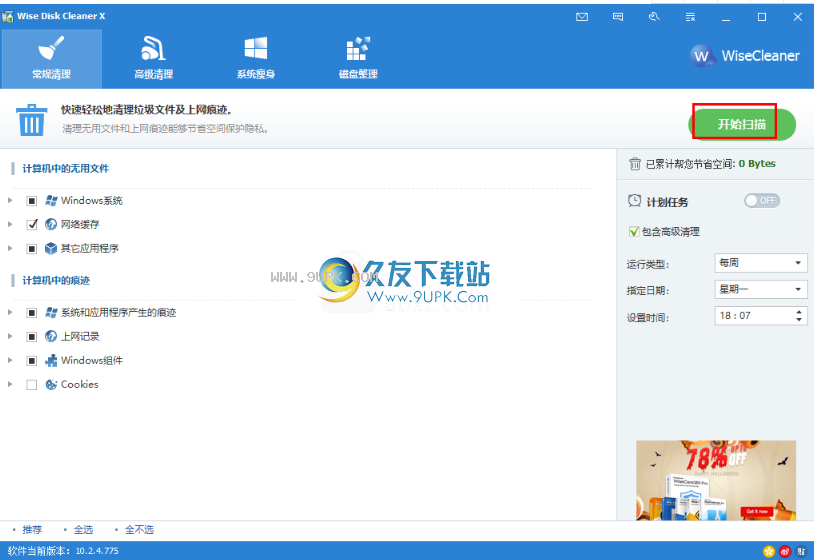Toggle the 上网记录 checkbox
Viewport: 814px width, 560px height.
[32, 337]
